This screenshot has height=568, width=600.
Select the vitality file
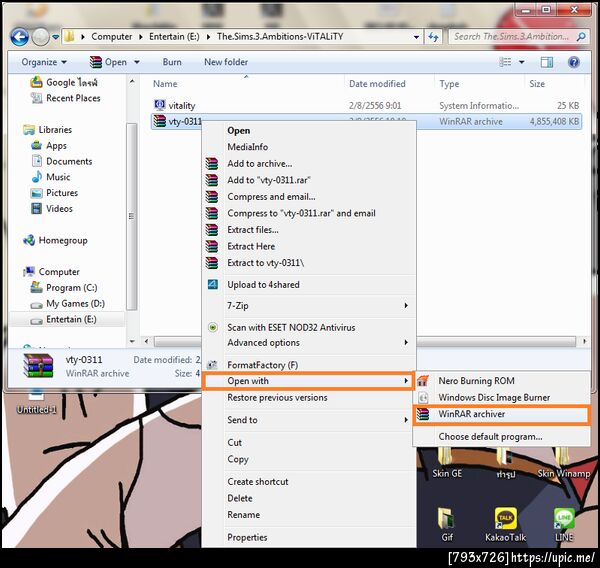click(174, 105)
